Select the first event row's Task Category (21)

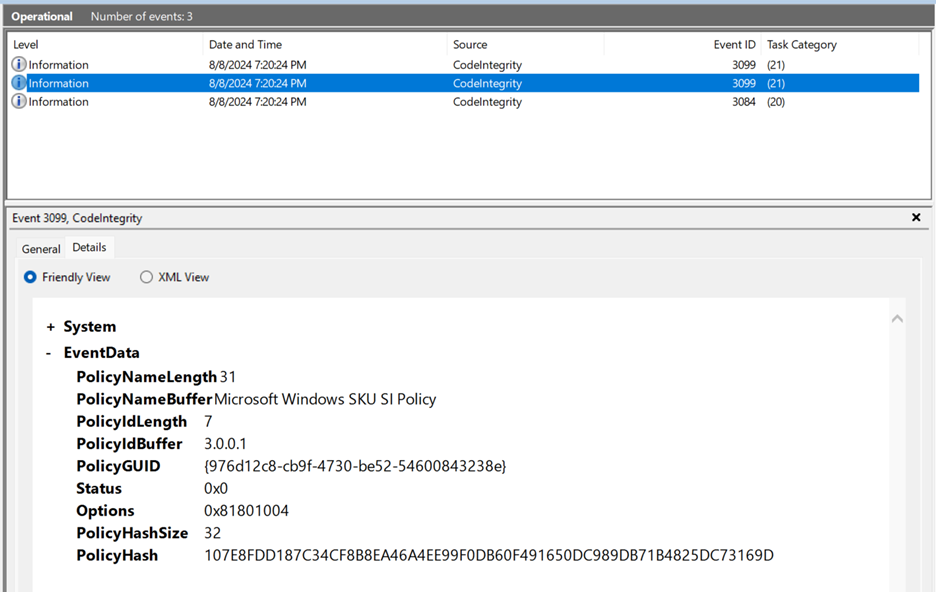776,64
